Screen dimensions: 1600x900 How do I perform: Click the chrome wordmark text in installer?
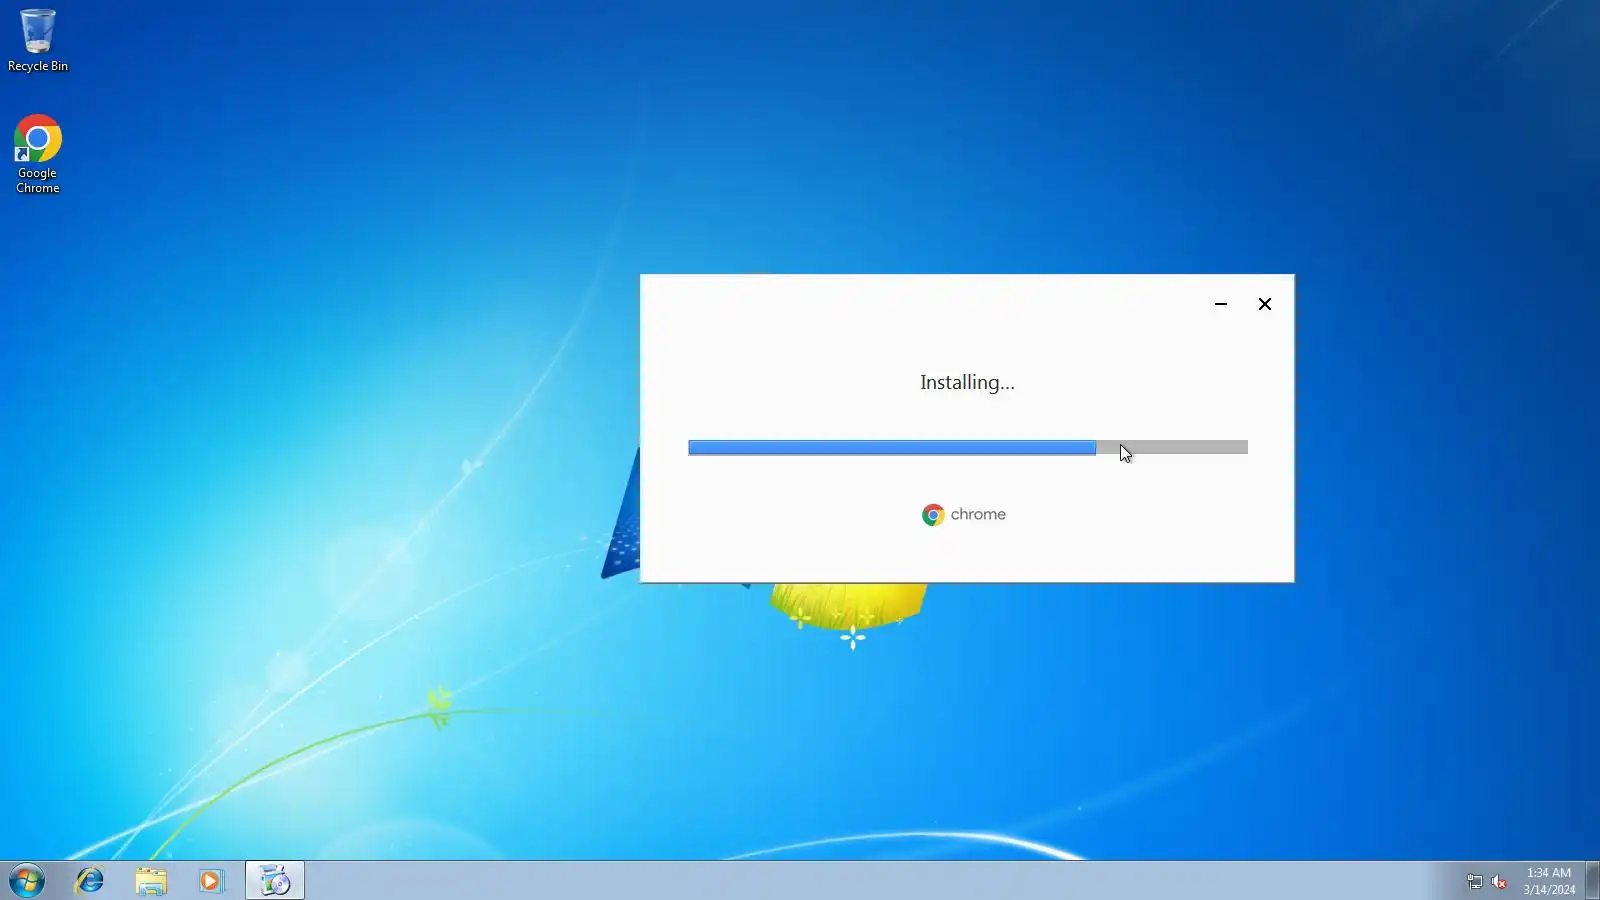click(978, 514)
